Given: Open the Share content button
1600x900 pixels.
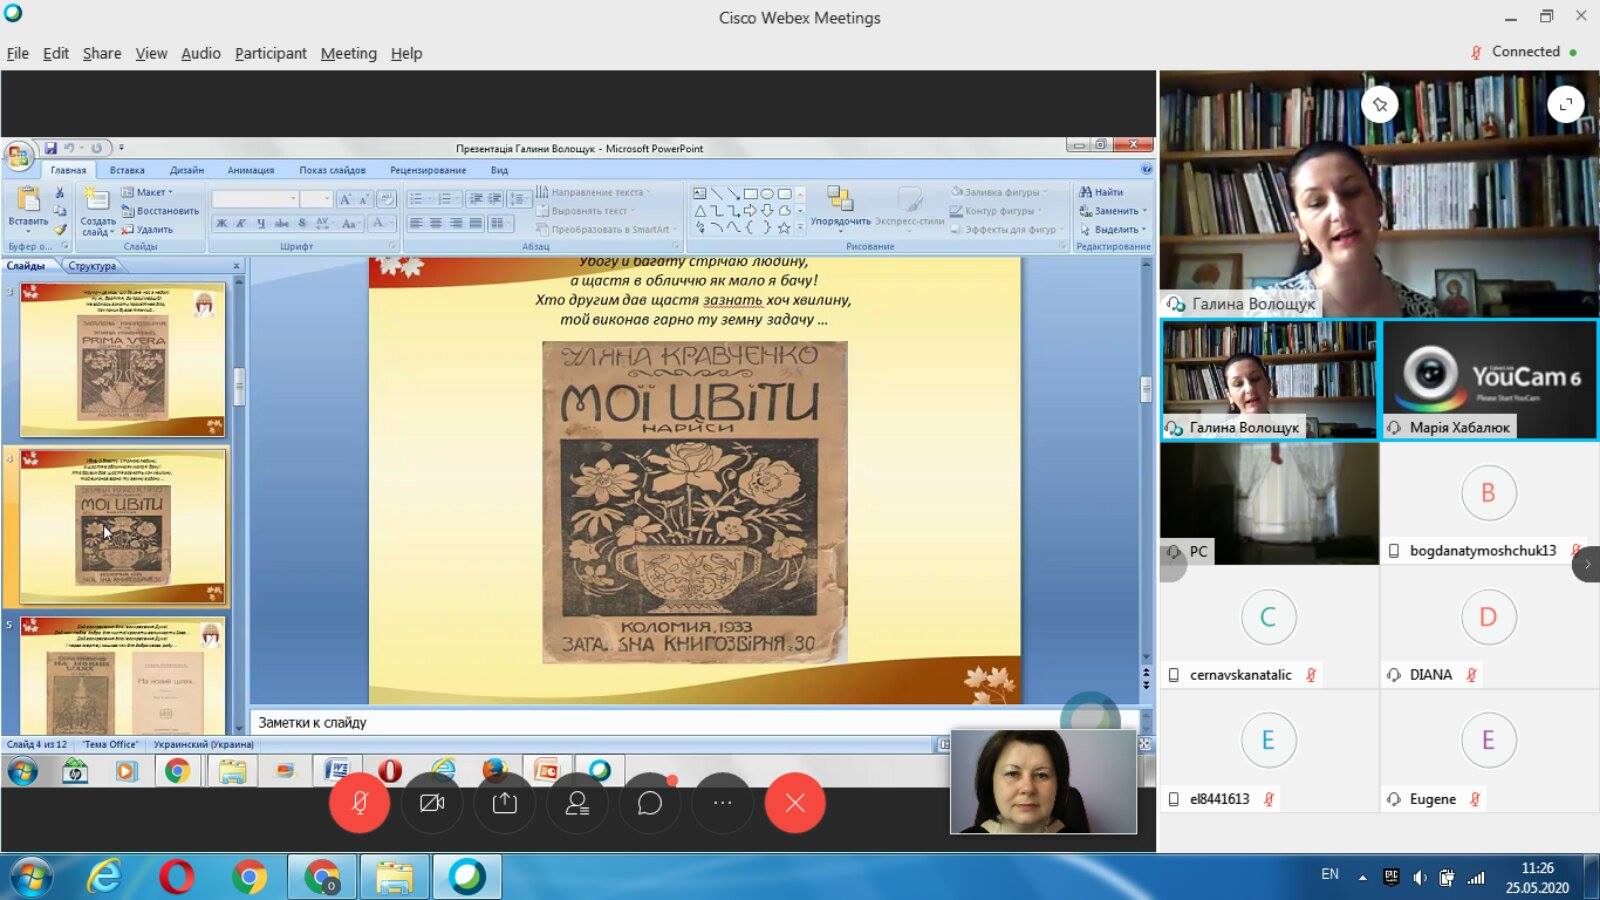Looking at the screenshot, I should coord(505,803).
